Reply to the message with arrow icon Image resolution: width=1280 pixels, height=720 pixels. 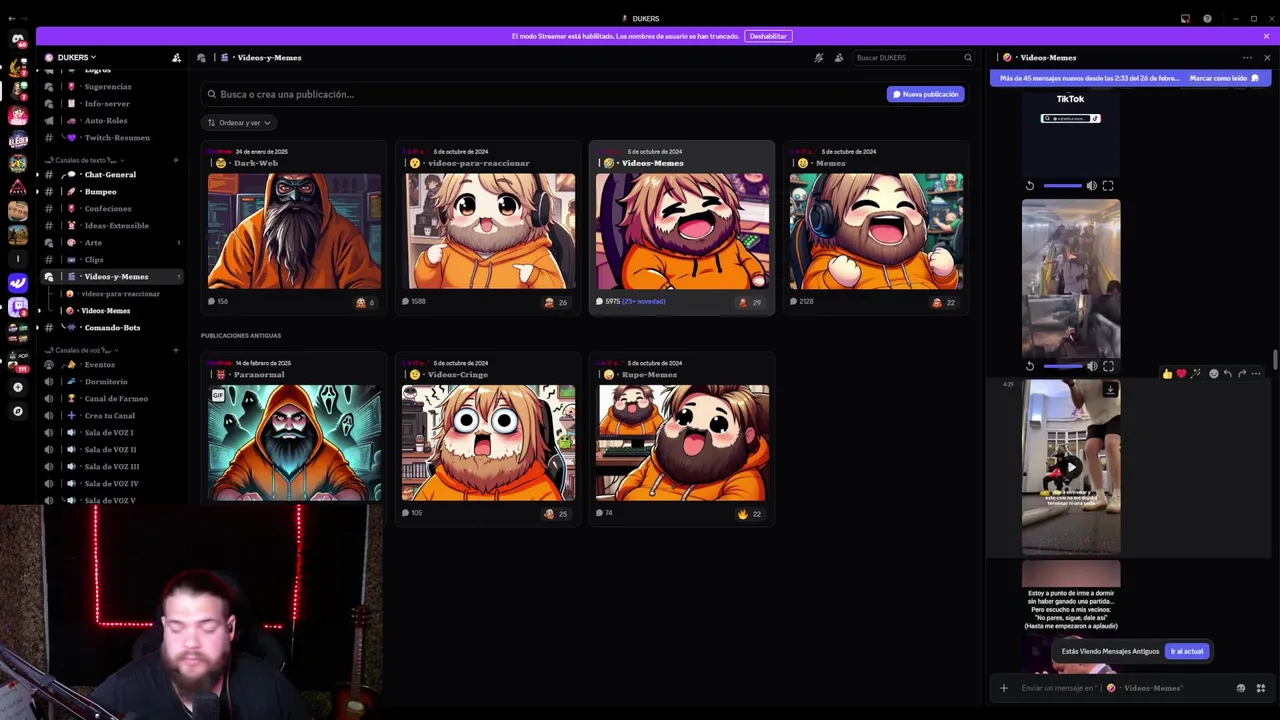[1228, 374]
